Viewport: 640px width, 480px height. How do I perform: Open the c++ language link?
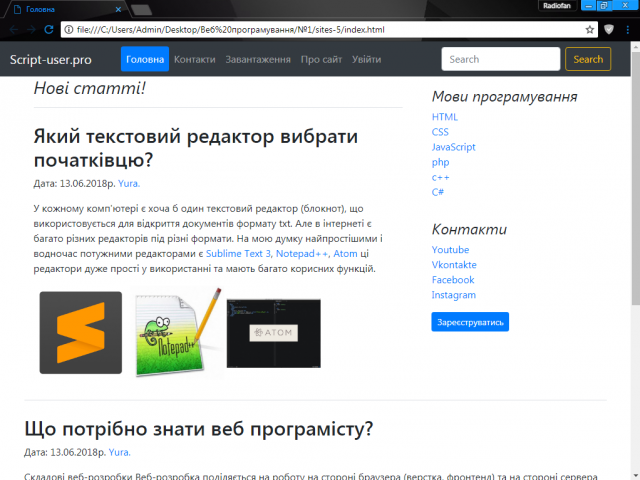coord(440,178)
